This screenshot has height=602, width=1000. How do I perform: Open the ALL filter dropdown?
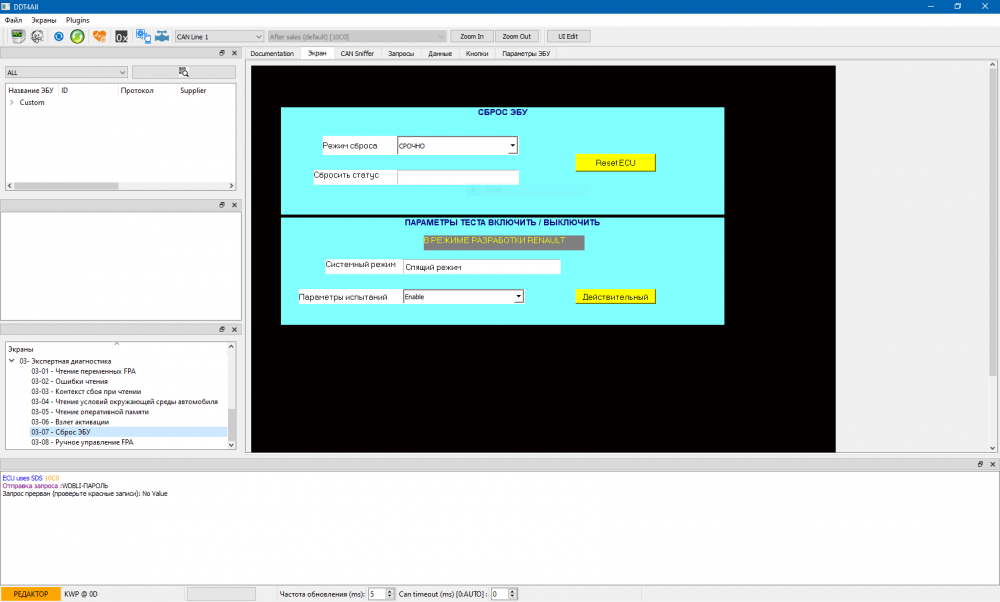(x=66, y=72)
